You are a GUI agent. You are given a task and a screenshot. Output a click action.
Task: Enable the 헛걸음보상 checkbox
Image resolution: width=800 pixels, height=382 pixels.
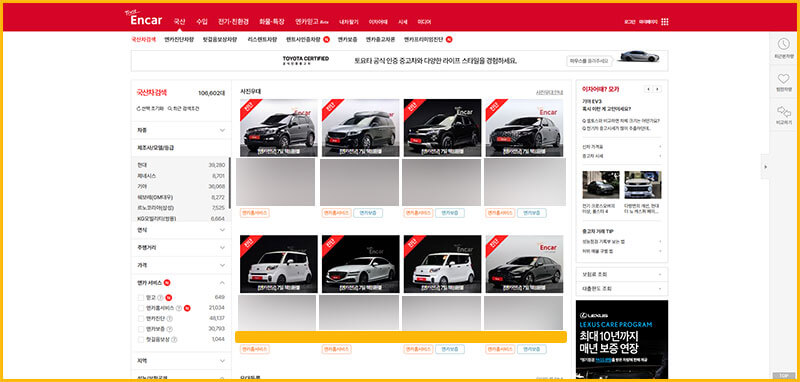pos(141,339)
